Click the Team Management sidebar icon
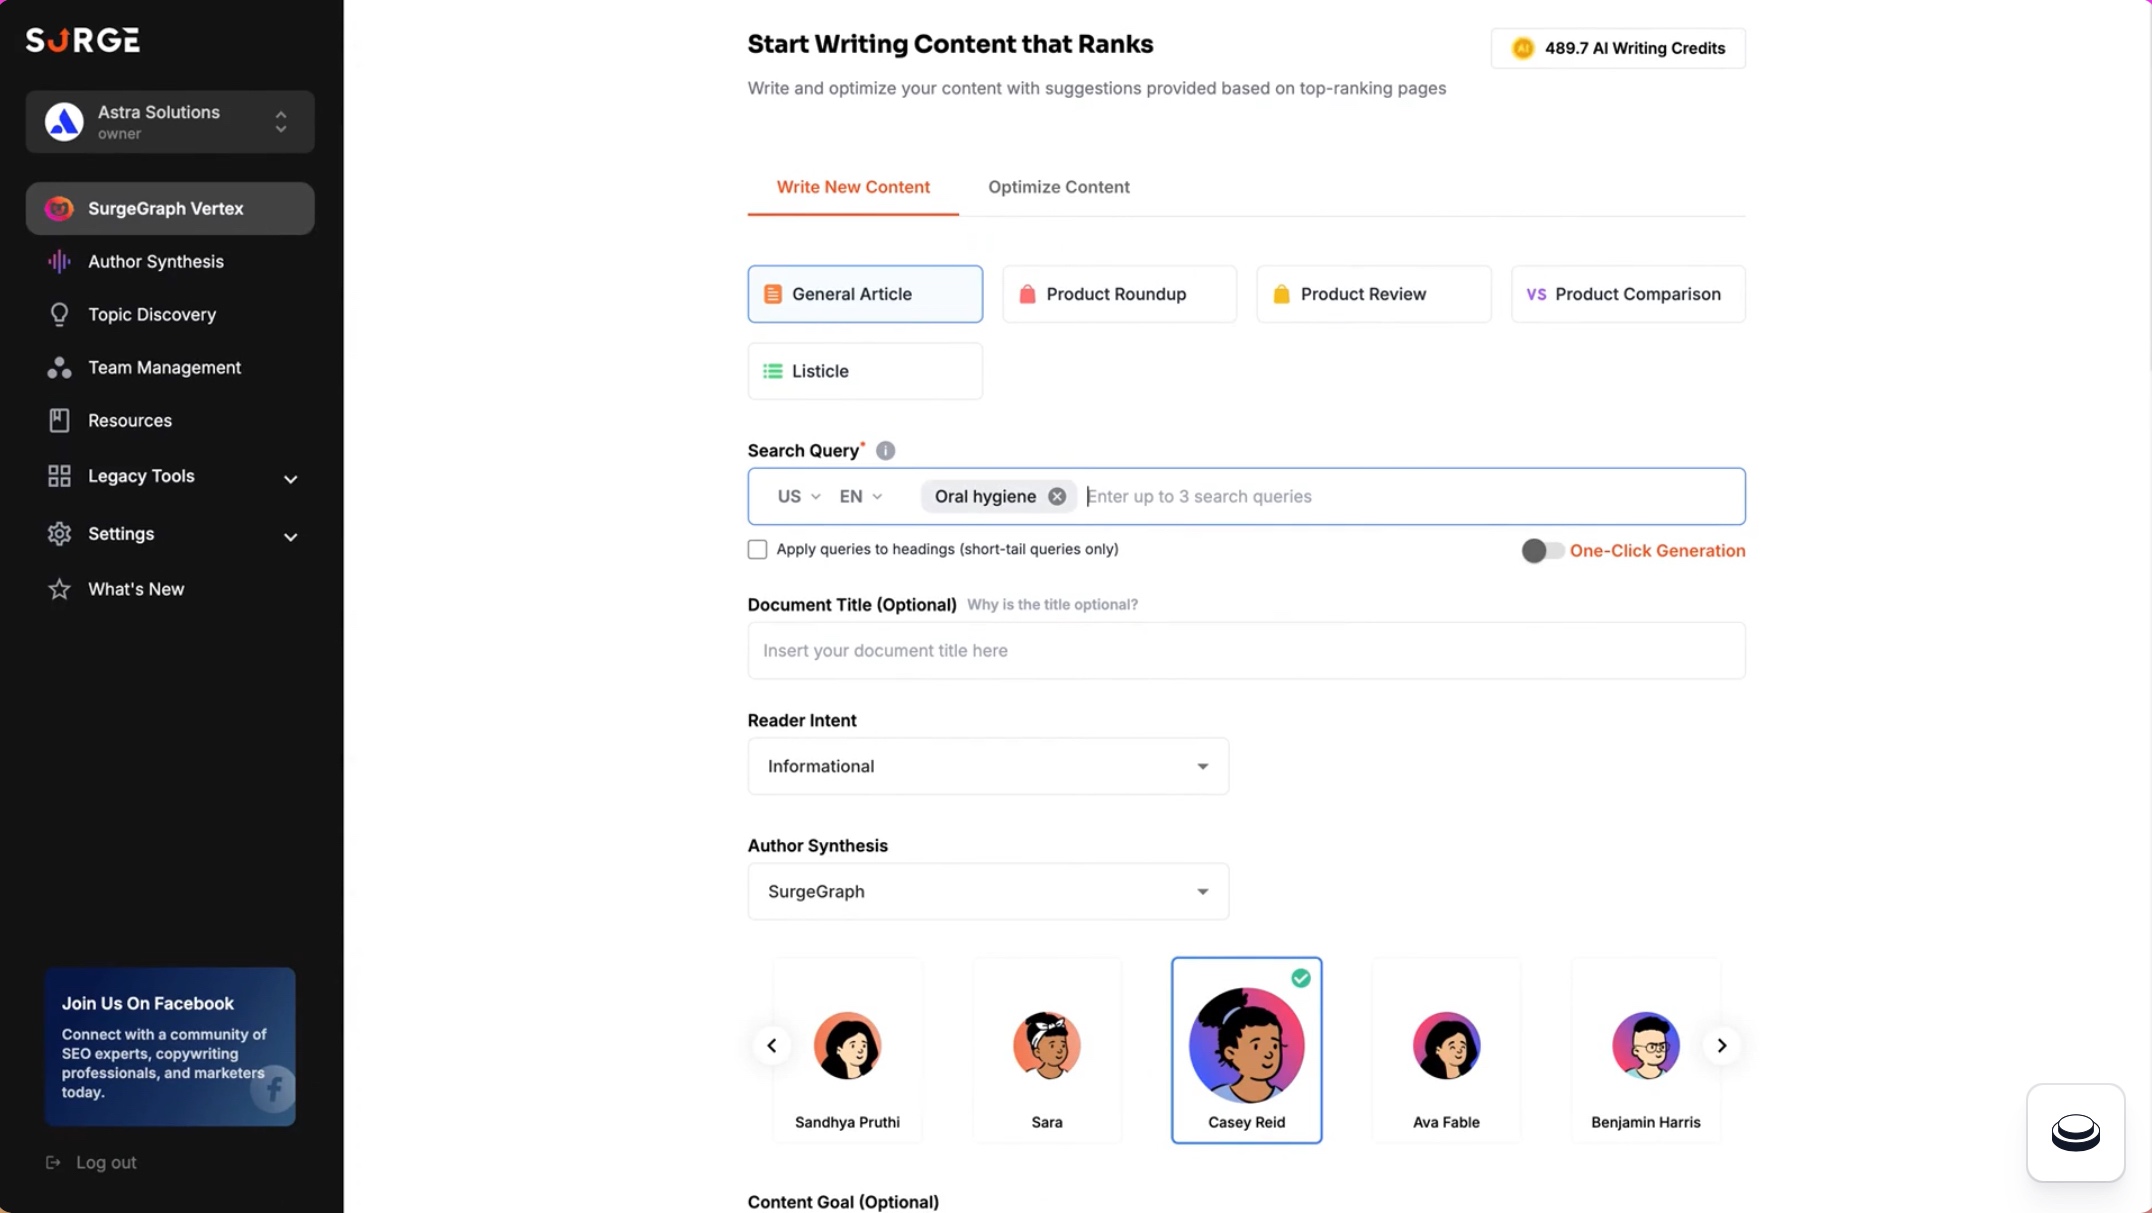 coord(59,368)
